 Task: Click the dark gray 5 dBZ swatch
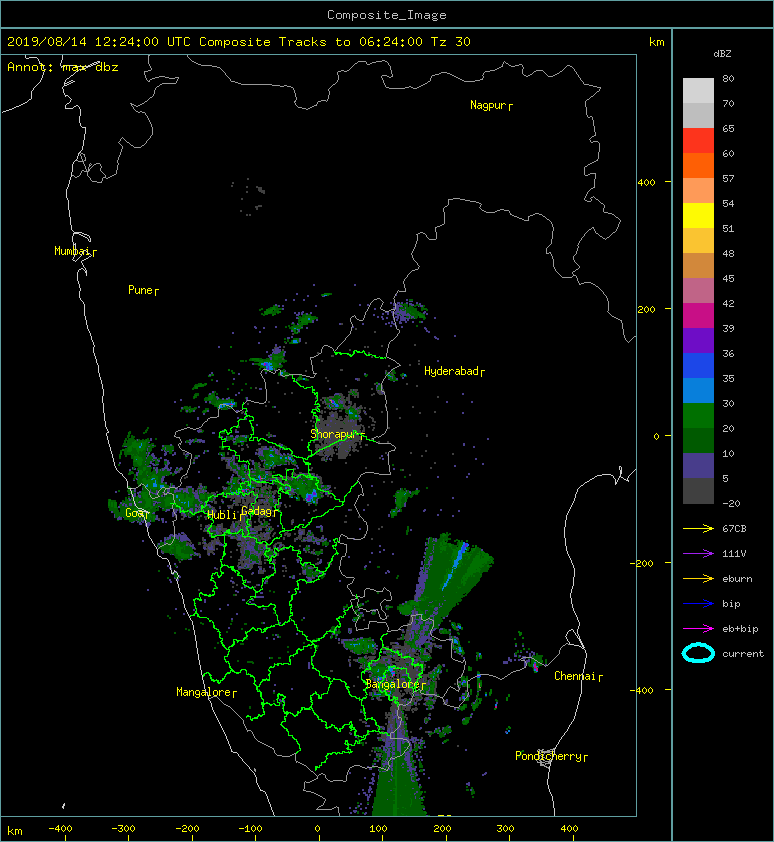point(698,490)
